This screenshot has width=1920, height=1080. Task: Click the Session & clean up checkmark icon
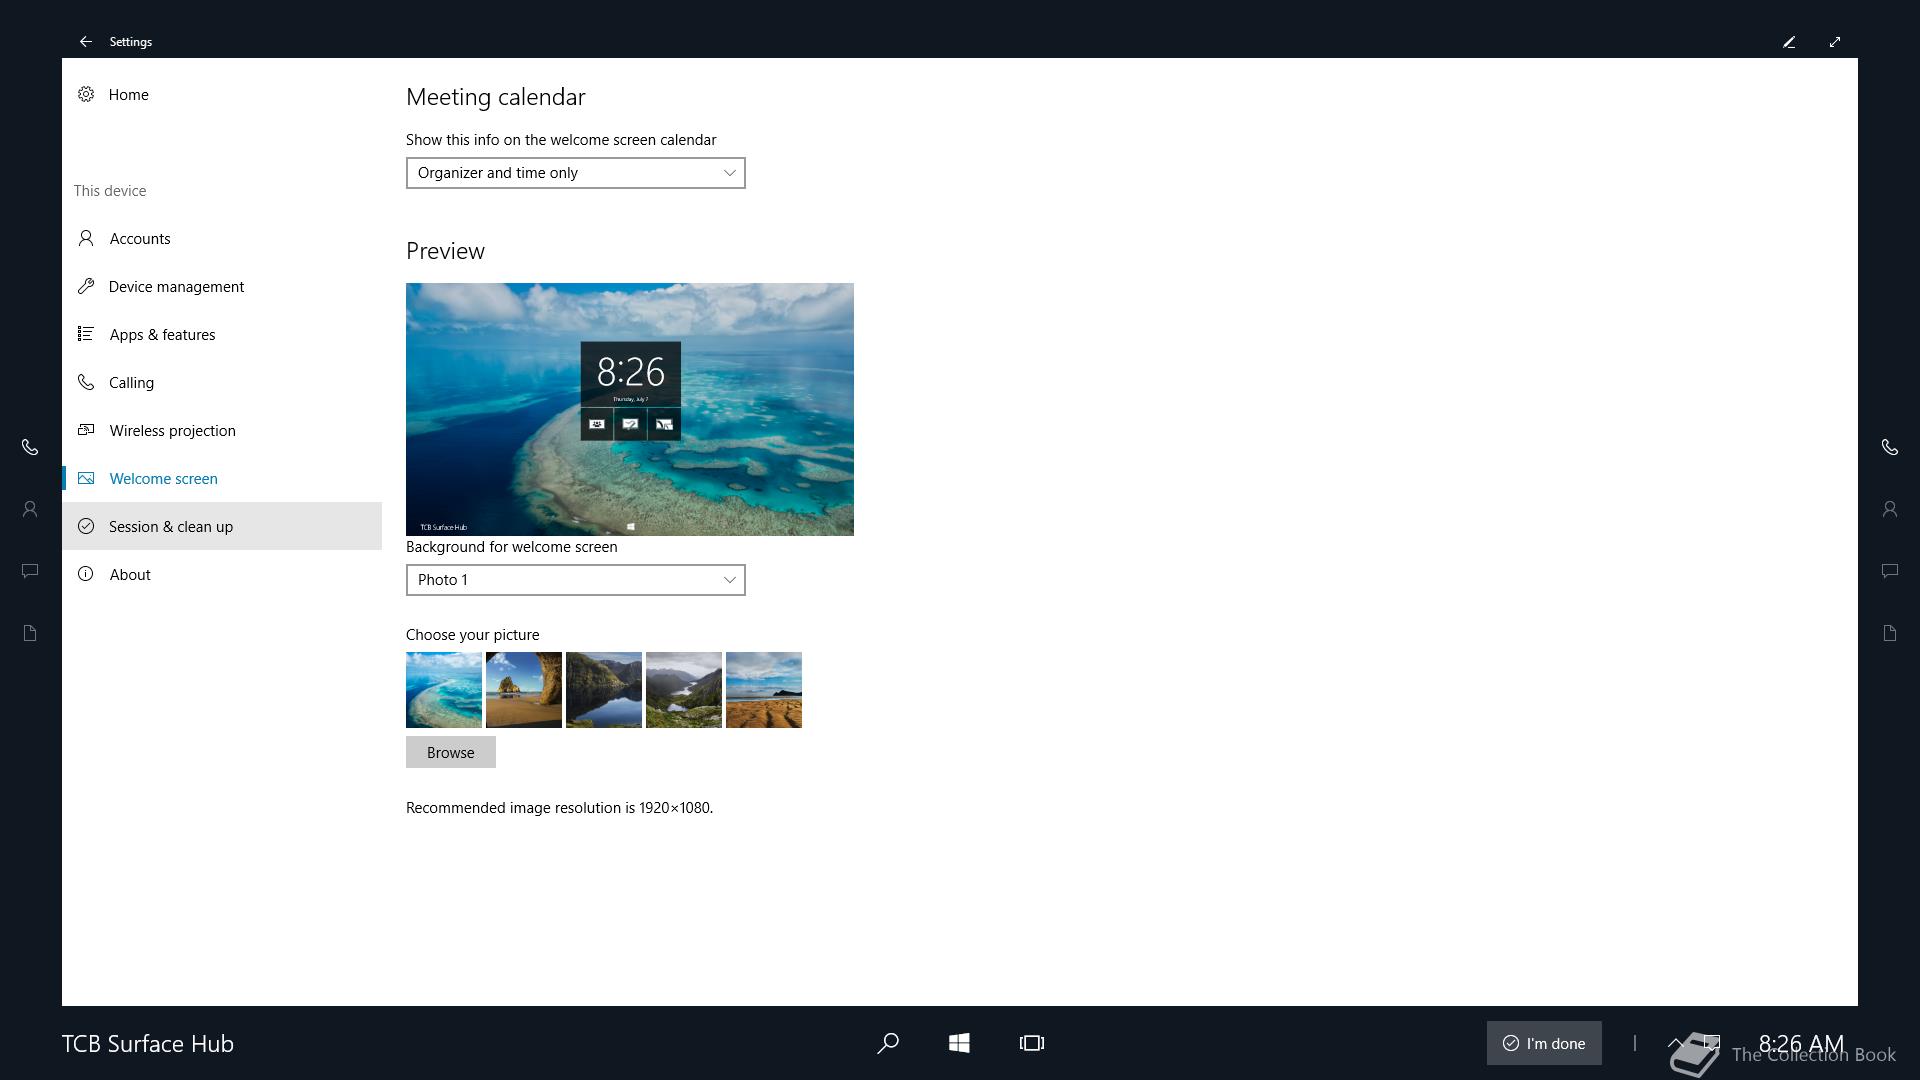pos(86,526)
